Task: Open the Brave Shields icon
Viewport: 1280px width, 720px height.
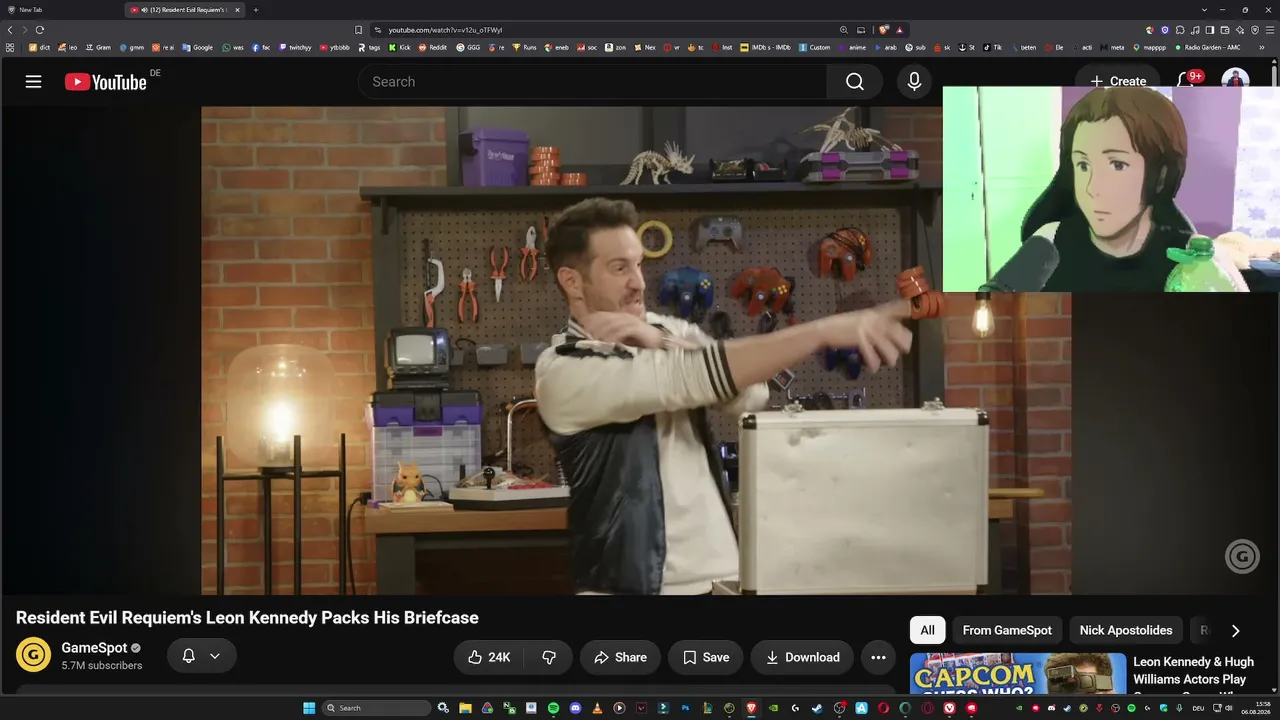Action: click(884, 30)
